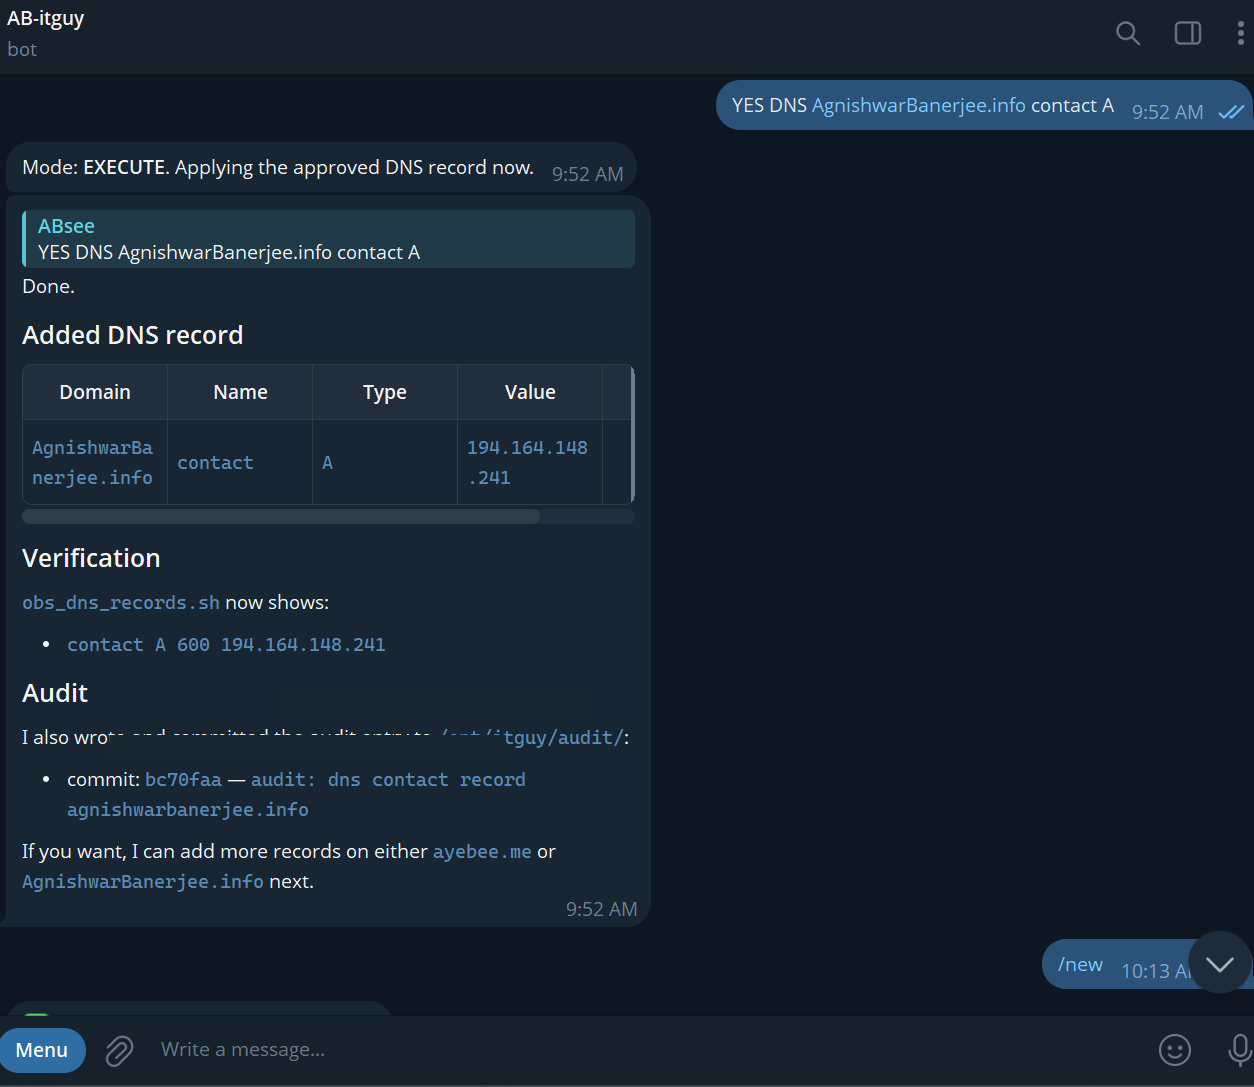Copy the ayebee.me code text
This screenshot has height=1087, width=1254.
(482, 852)
